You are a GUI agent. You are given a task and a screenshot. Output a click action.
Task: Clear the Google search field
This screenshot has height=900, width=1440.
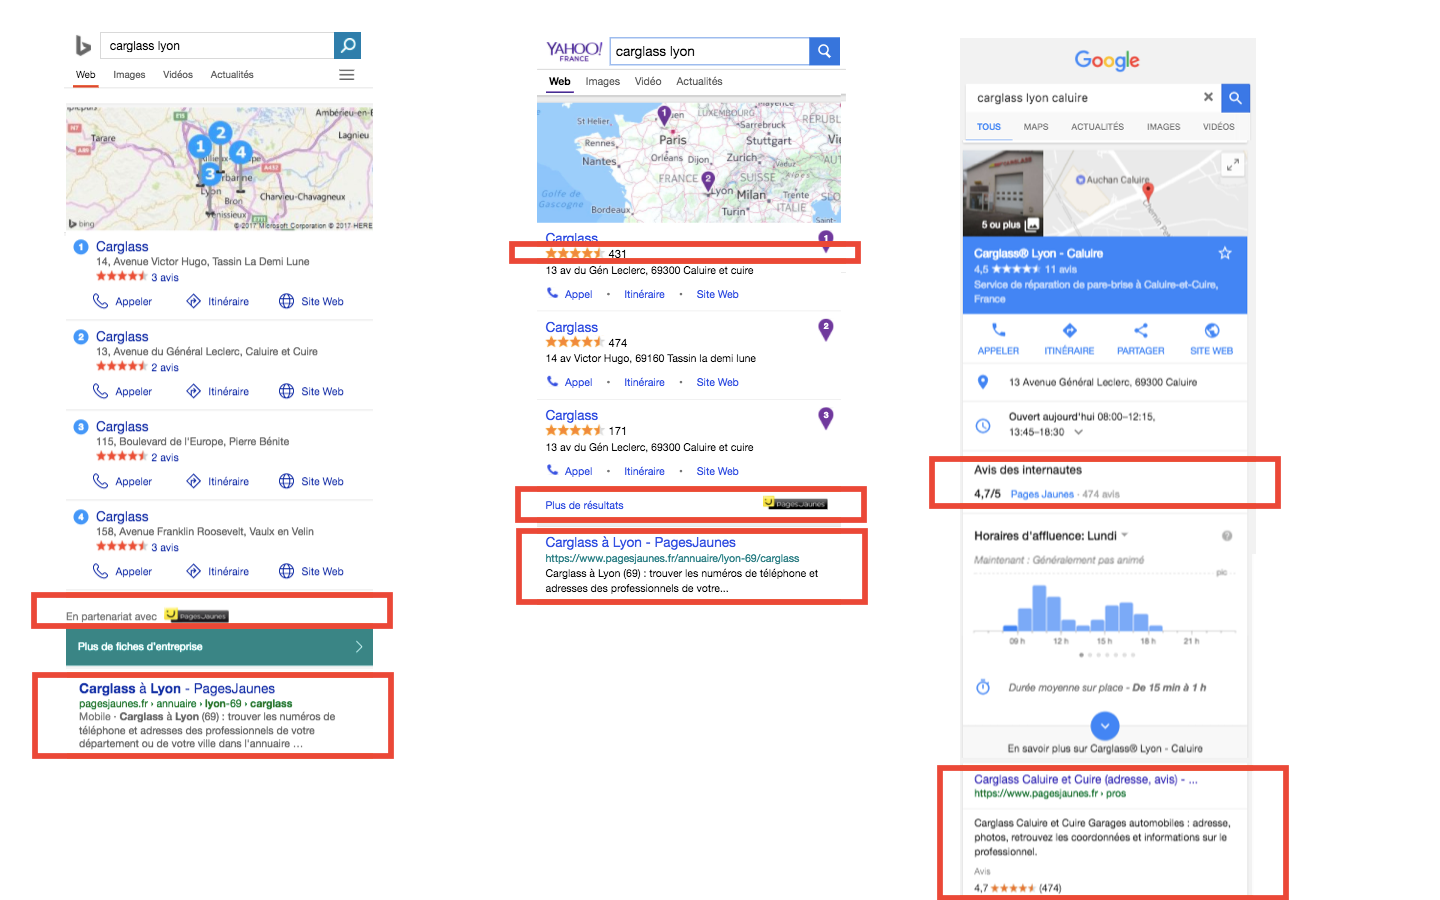1208,97
